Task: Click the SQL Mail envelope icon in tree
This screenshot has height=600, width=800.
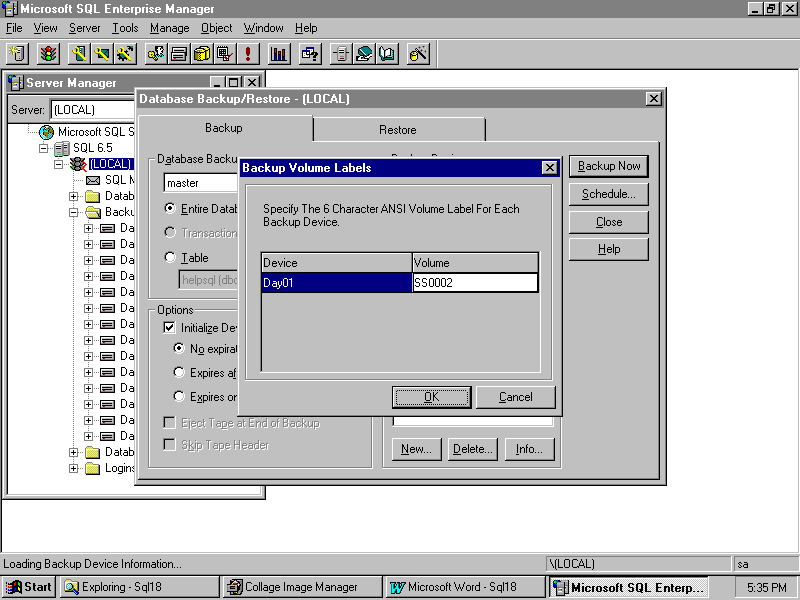Action: pyautogui.click(x=93, y=180)
